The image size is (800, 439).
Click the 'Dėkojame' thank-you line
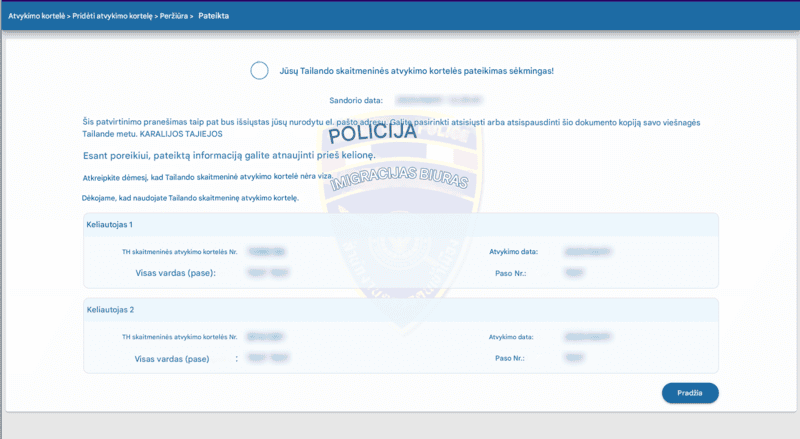190,198
